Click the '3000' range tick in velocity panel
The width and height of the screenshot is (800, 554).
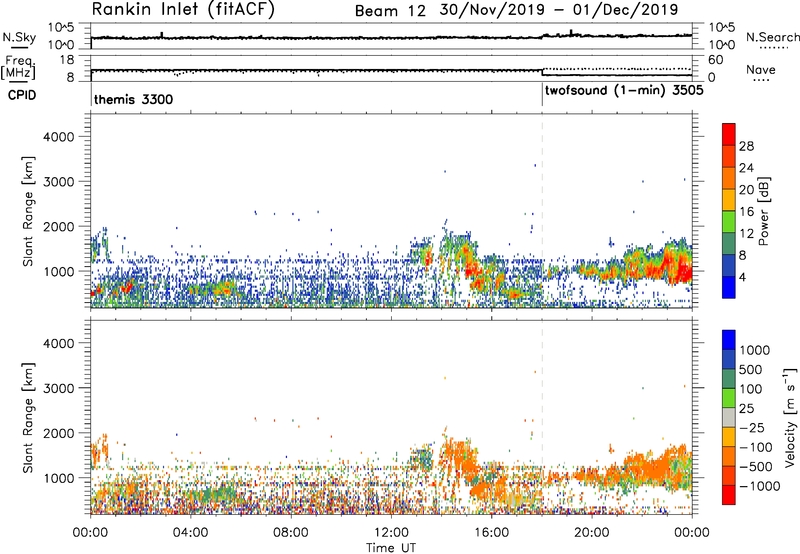click(x=58, y=388)
